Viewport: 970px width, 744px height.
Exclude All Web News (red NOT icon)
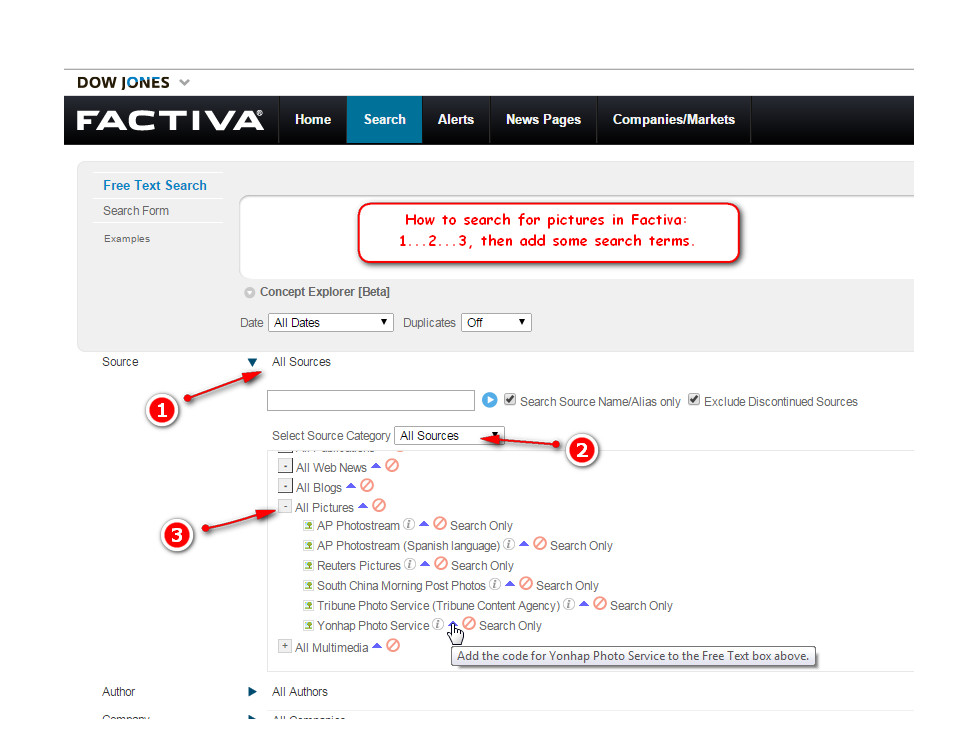[392, 465]
